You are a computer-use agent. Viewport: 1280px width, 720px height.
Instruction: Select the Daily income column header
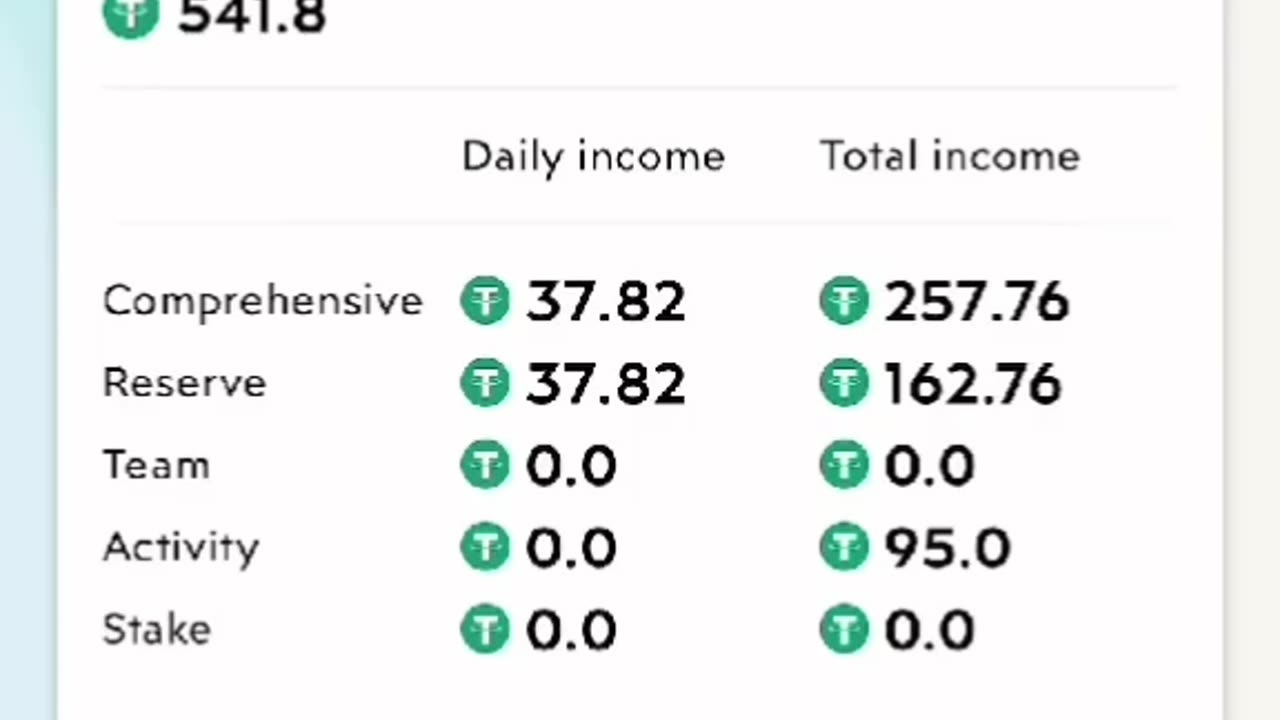[x=593, y=157]
